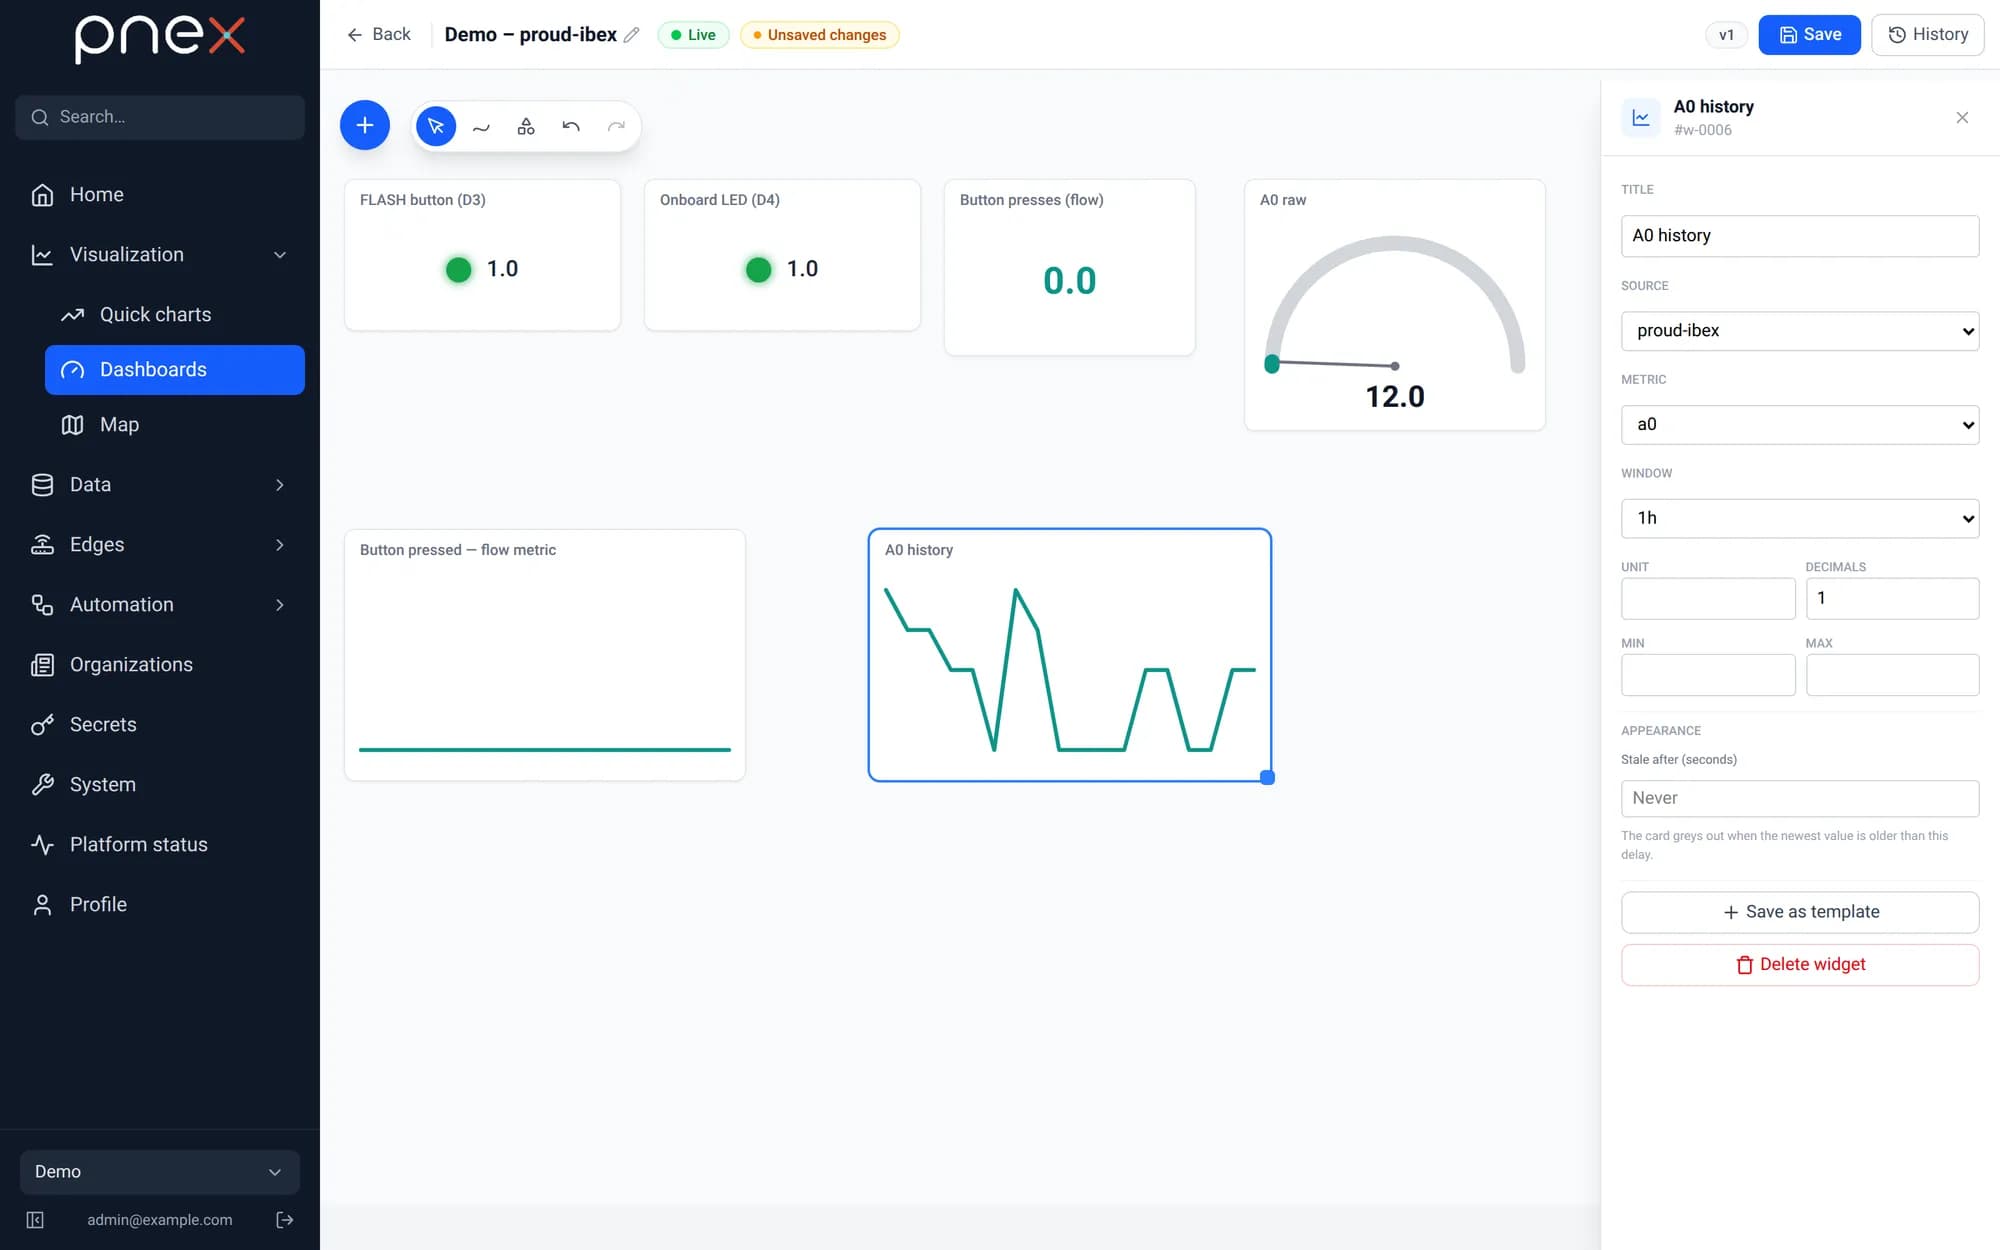
Task: Open the Demo organization selector
Action: click(160, 1171)
